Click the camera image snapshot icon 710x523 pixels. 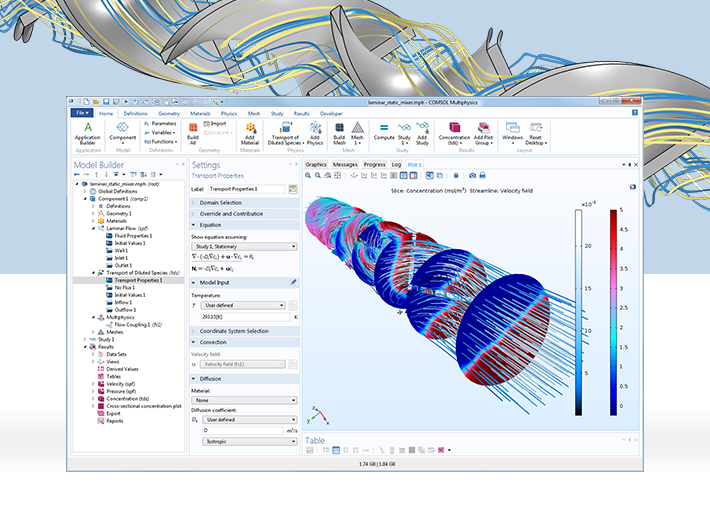click(472, 176)
